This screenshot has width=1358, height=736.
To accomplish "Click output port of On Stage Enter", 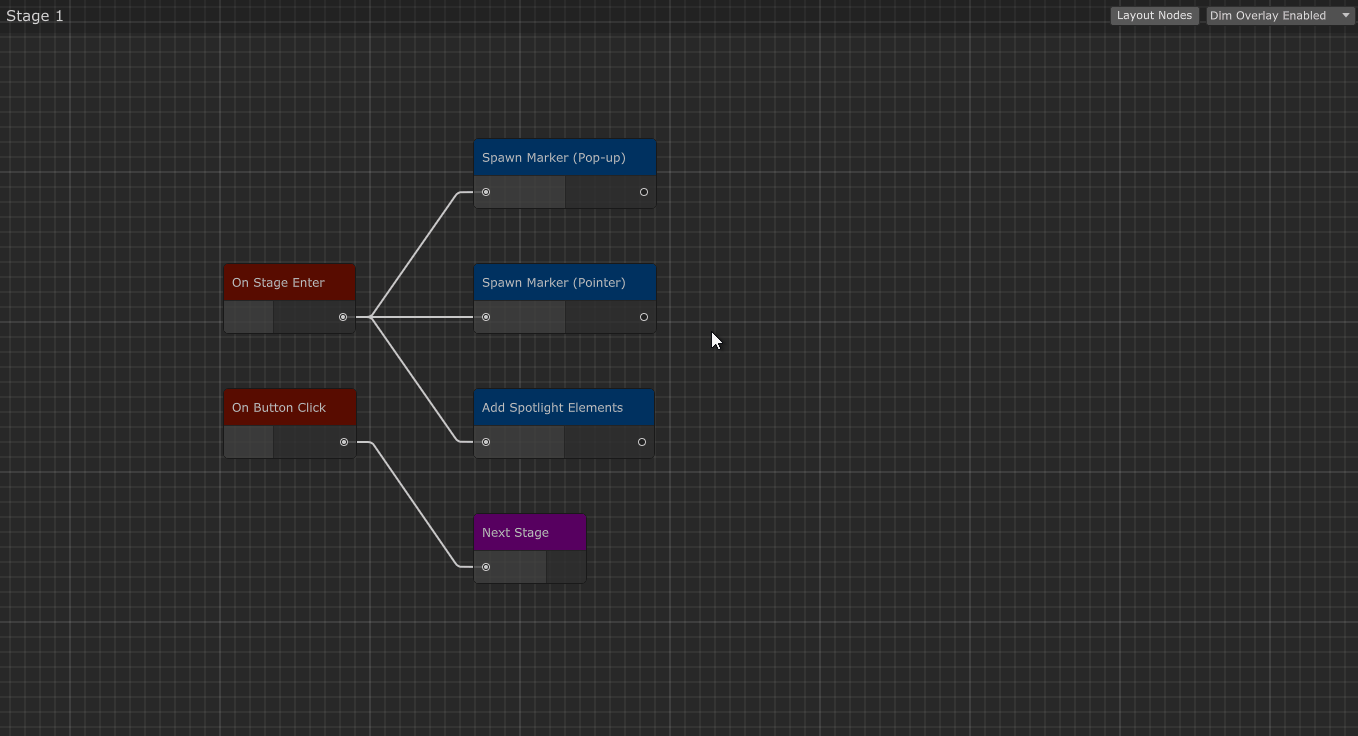I will (343, 317).
